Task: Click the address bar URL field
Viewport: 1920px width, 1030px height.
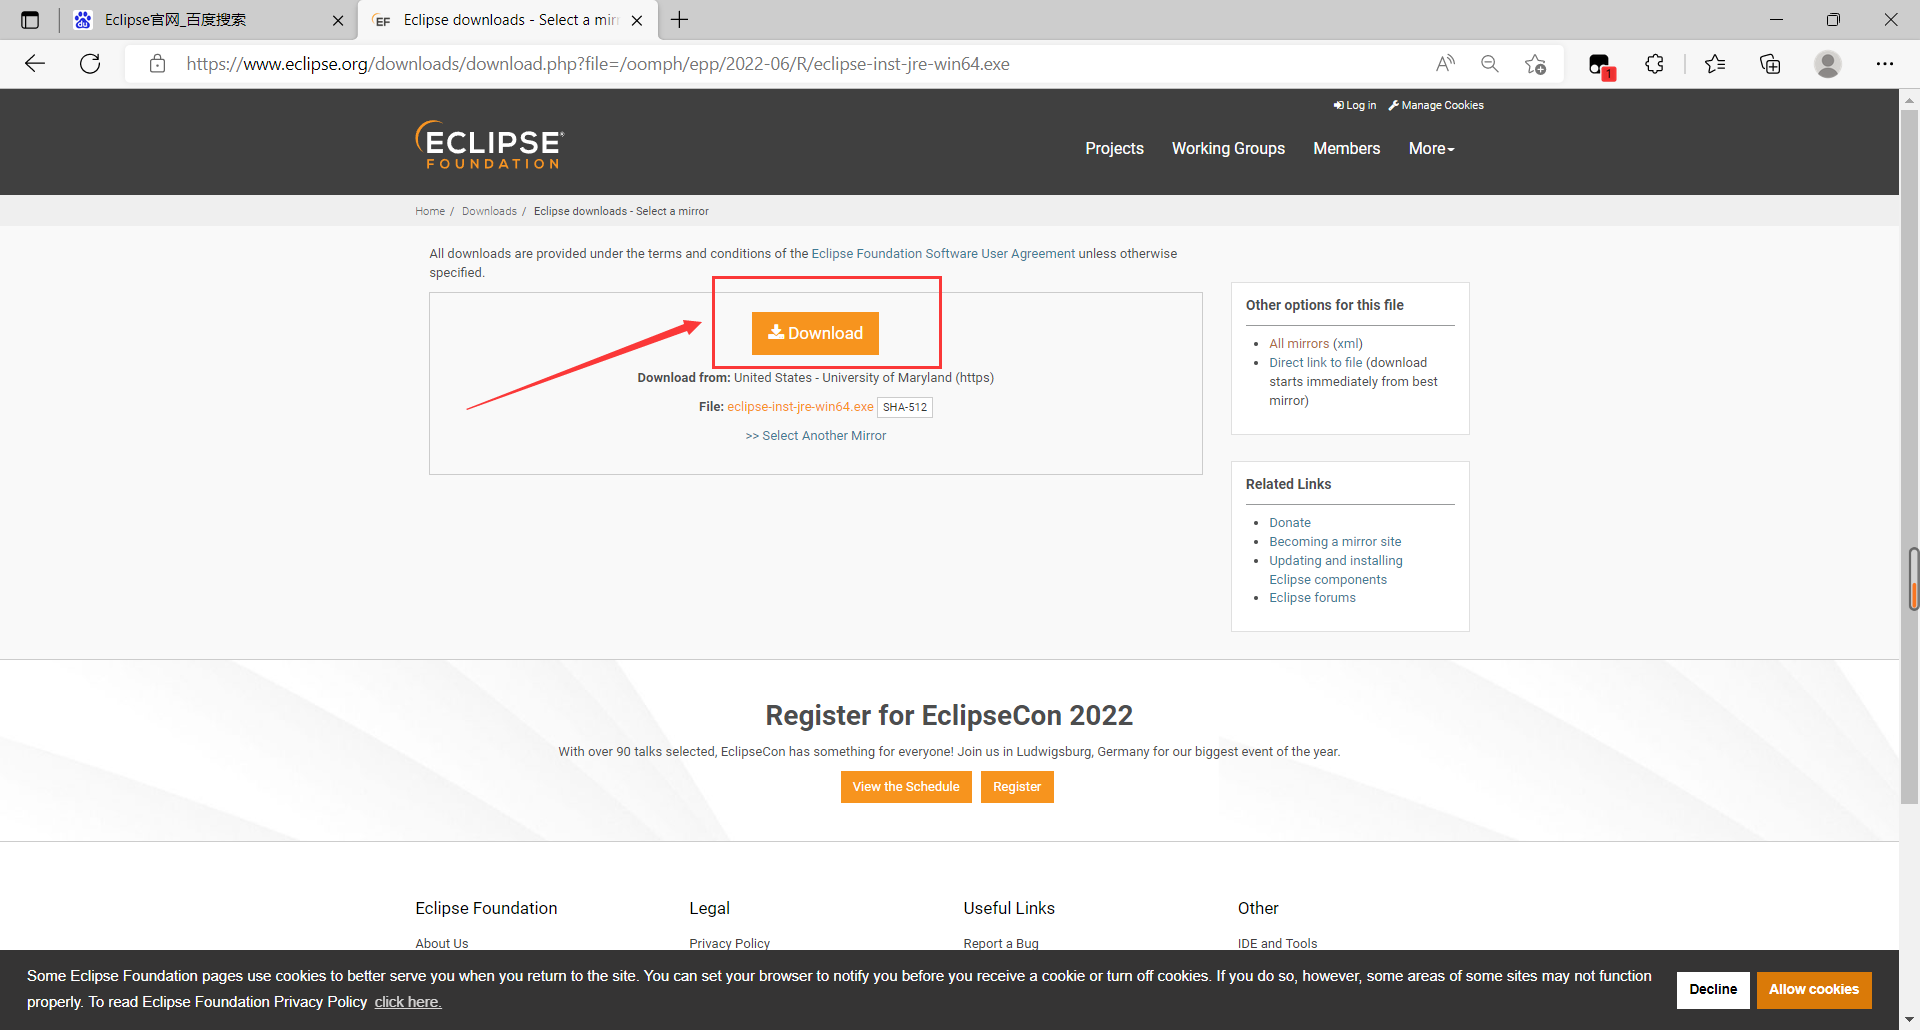Action: 700,63
